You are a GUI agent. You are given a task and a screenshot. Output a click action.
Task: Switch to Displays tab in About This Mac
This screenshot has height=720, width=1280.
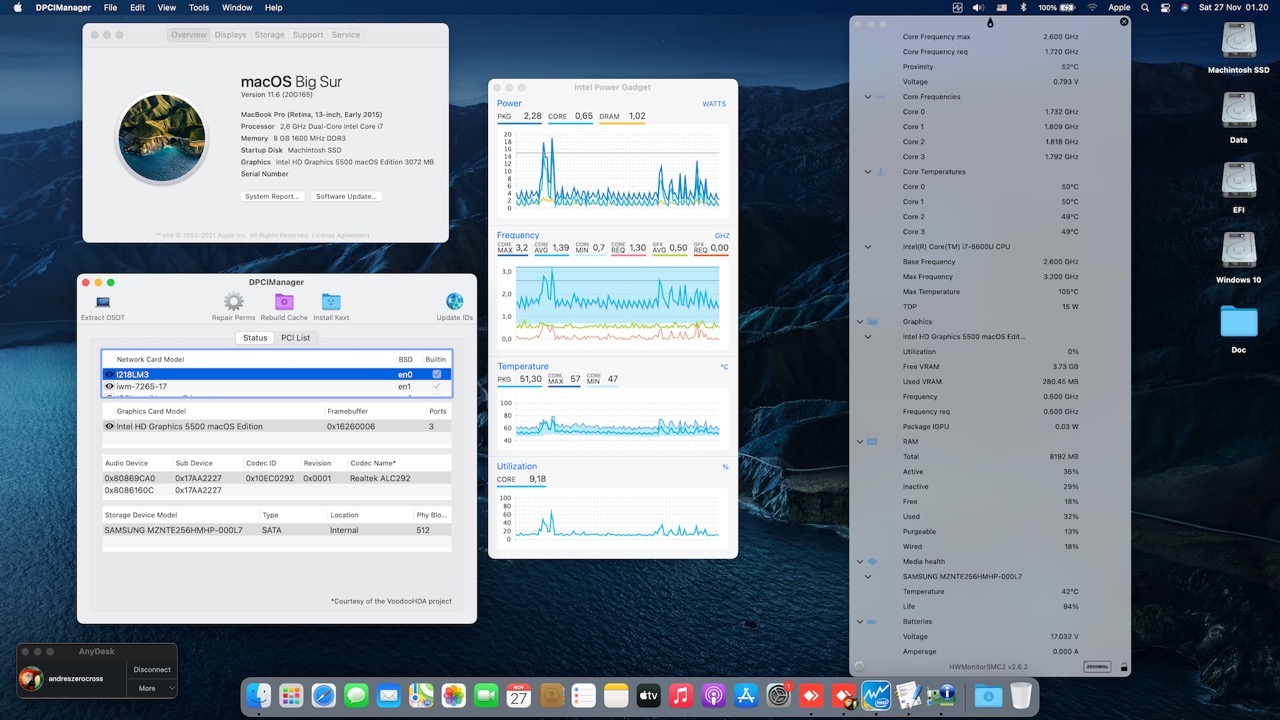[230, 35]
